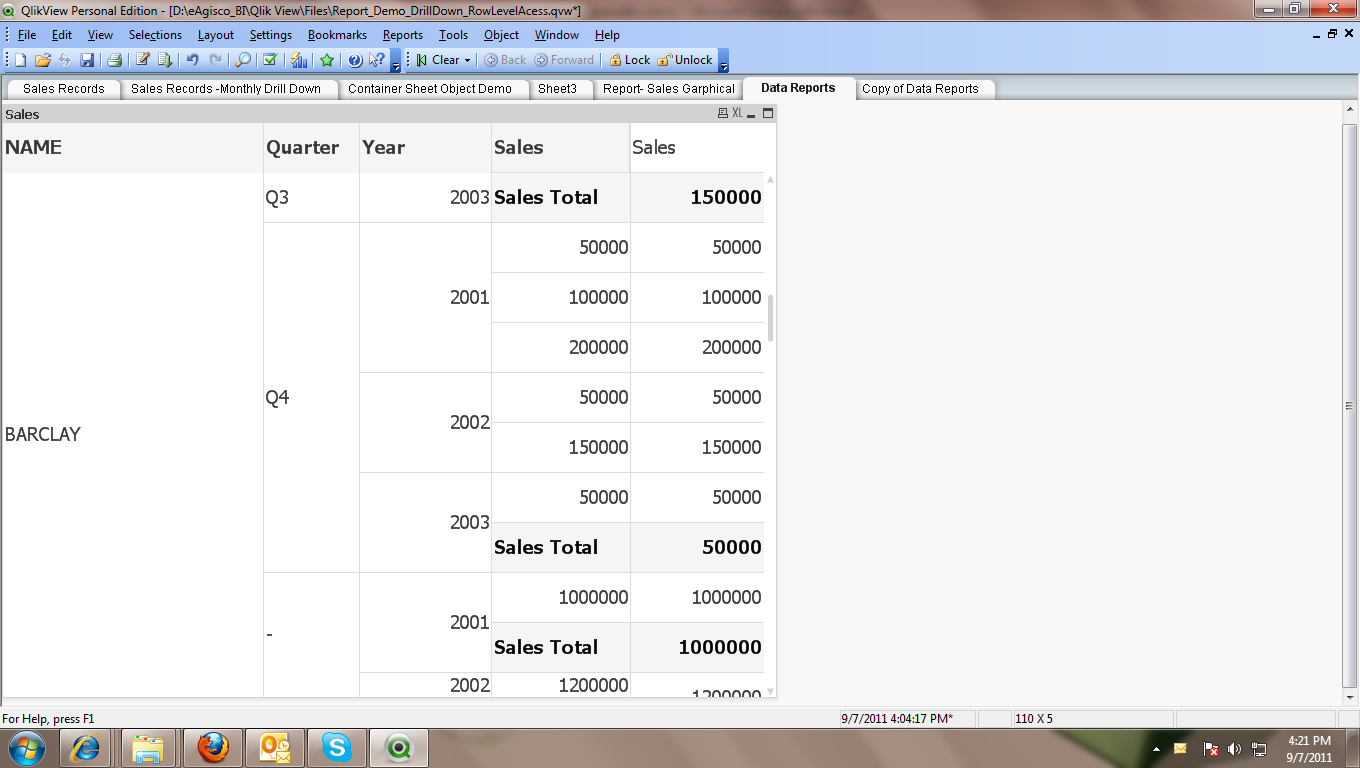Open Help Topics question mark icon
This screenshot has height=768, width=1360.
click(354, 60)
